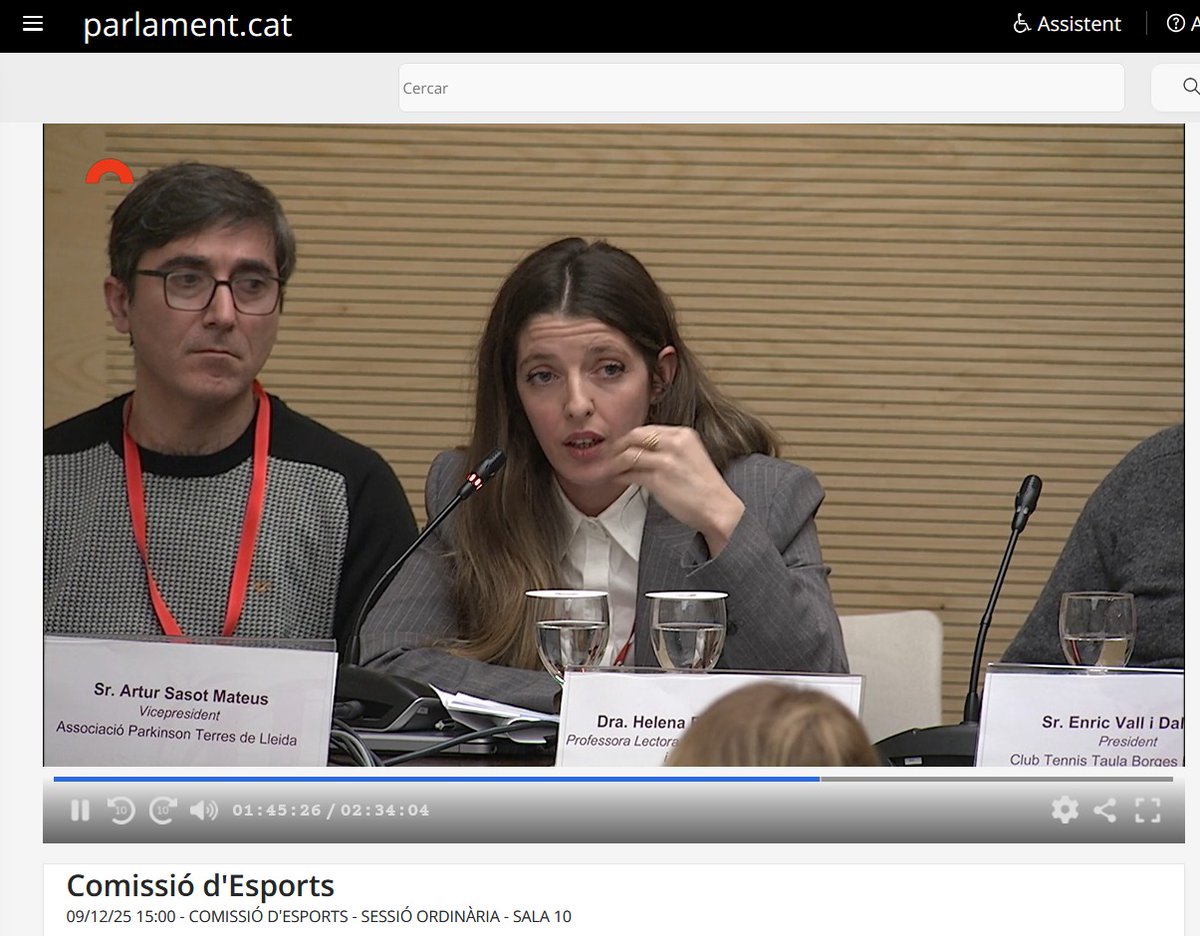
Task: Toggle play/pause on the stream
Action: click(x=80, y=811)
